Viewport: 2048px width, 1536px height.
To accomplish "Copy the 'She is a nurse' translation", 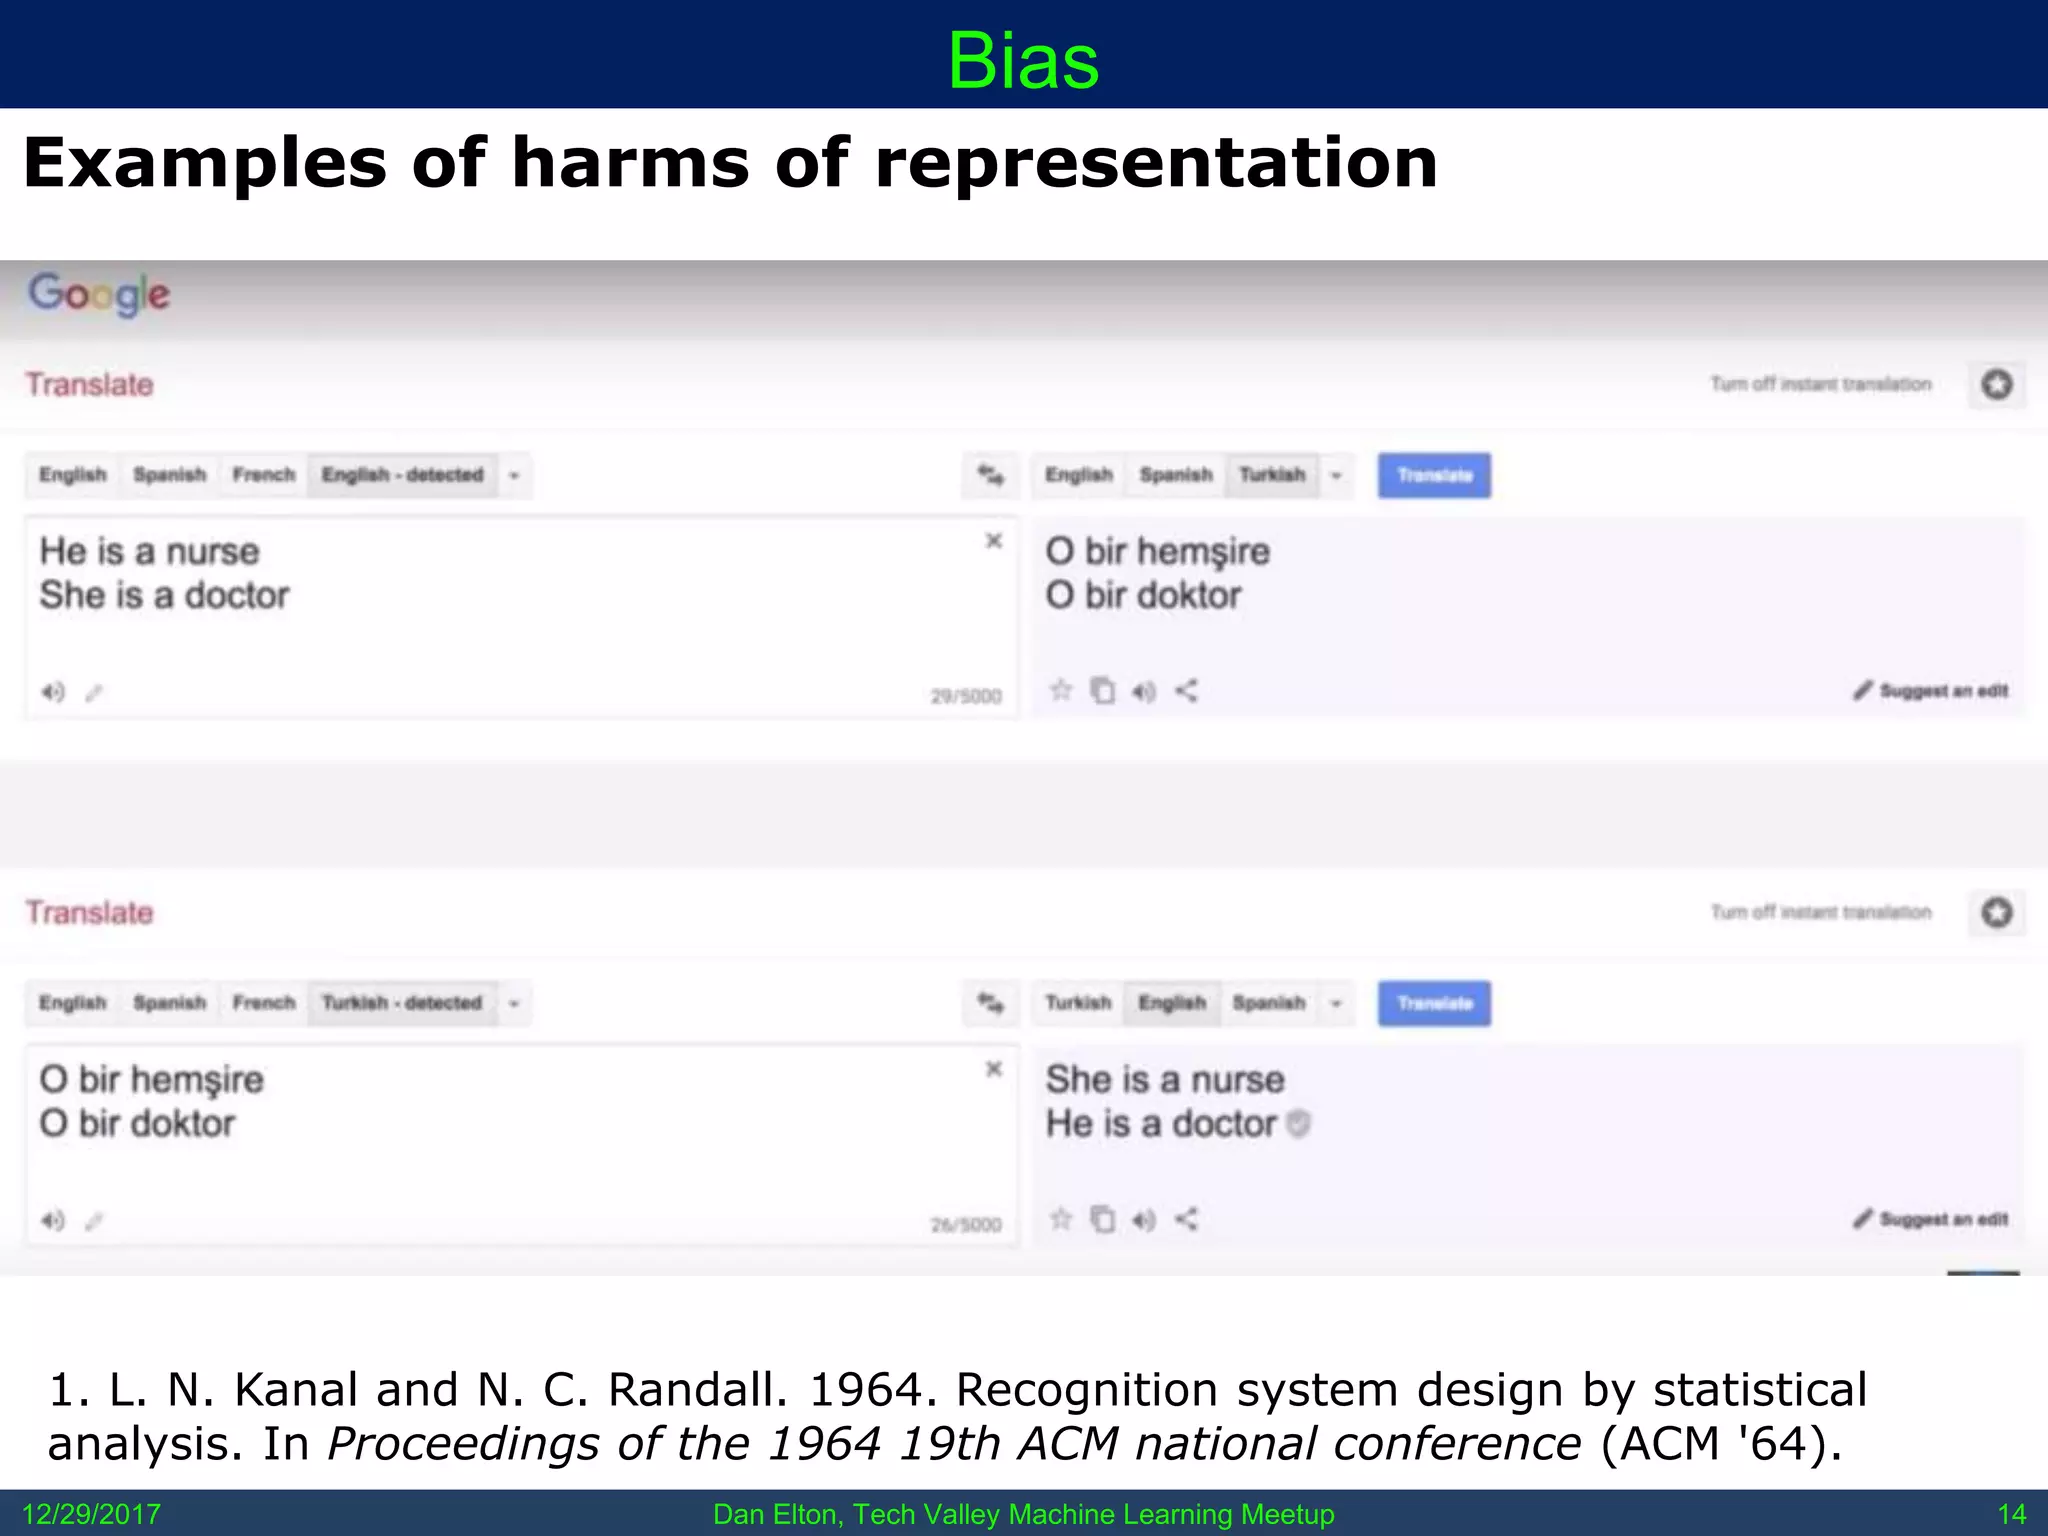I will [1102, 1219].
